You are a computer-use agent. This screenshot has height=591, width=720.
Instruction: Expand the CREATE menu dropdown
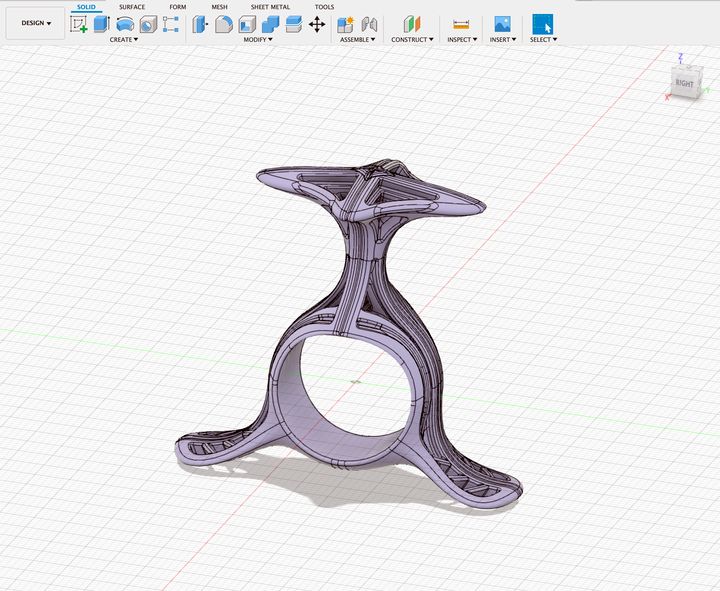point(124,40)
